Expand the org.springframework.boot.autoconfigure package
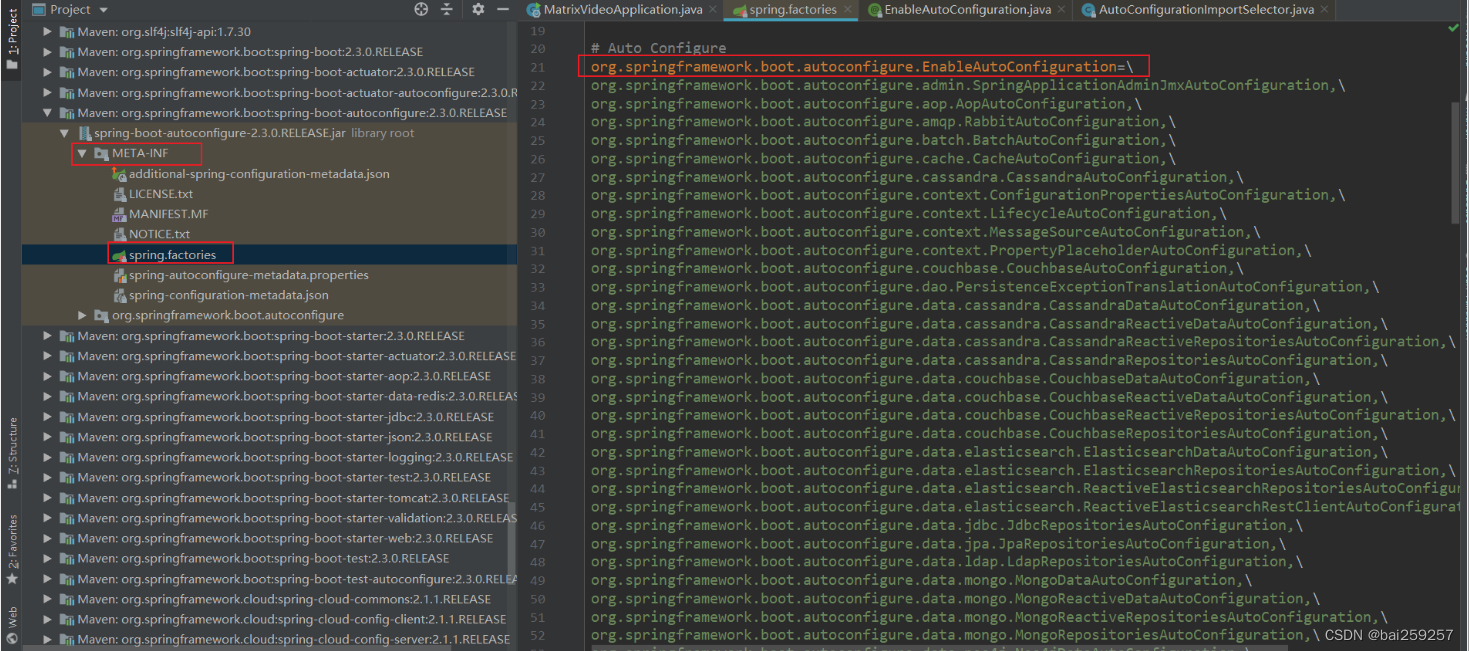This screenshot has height=651, width=1469. click(84, 315)
